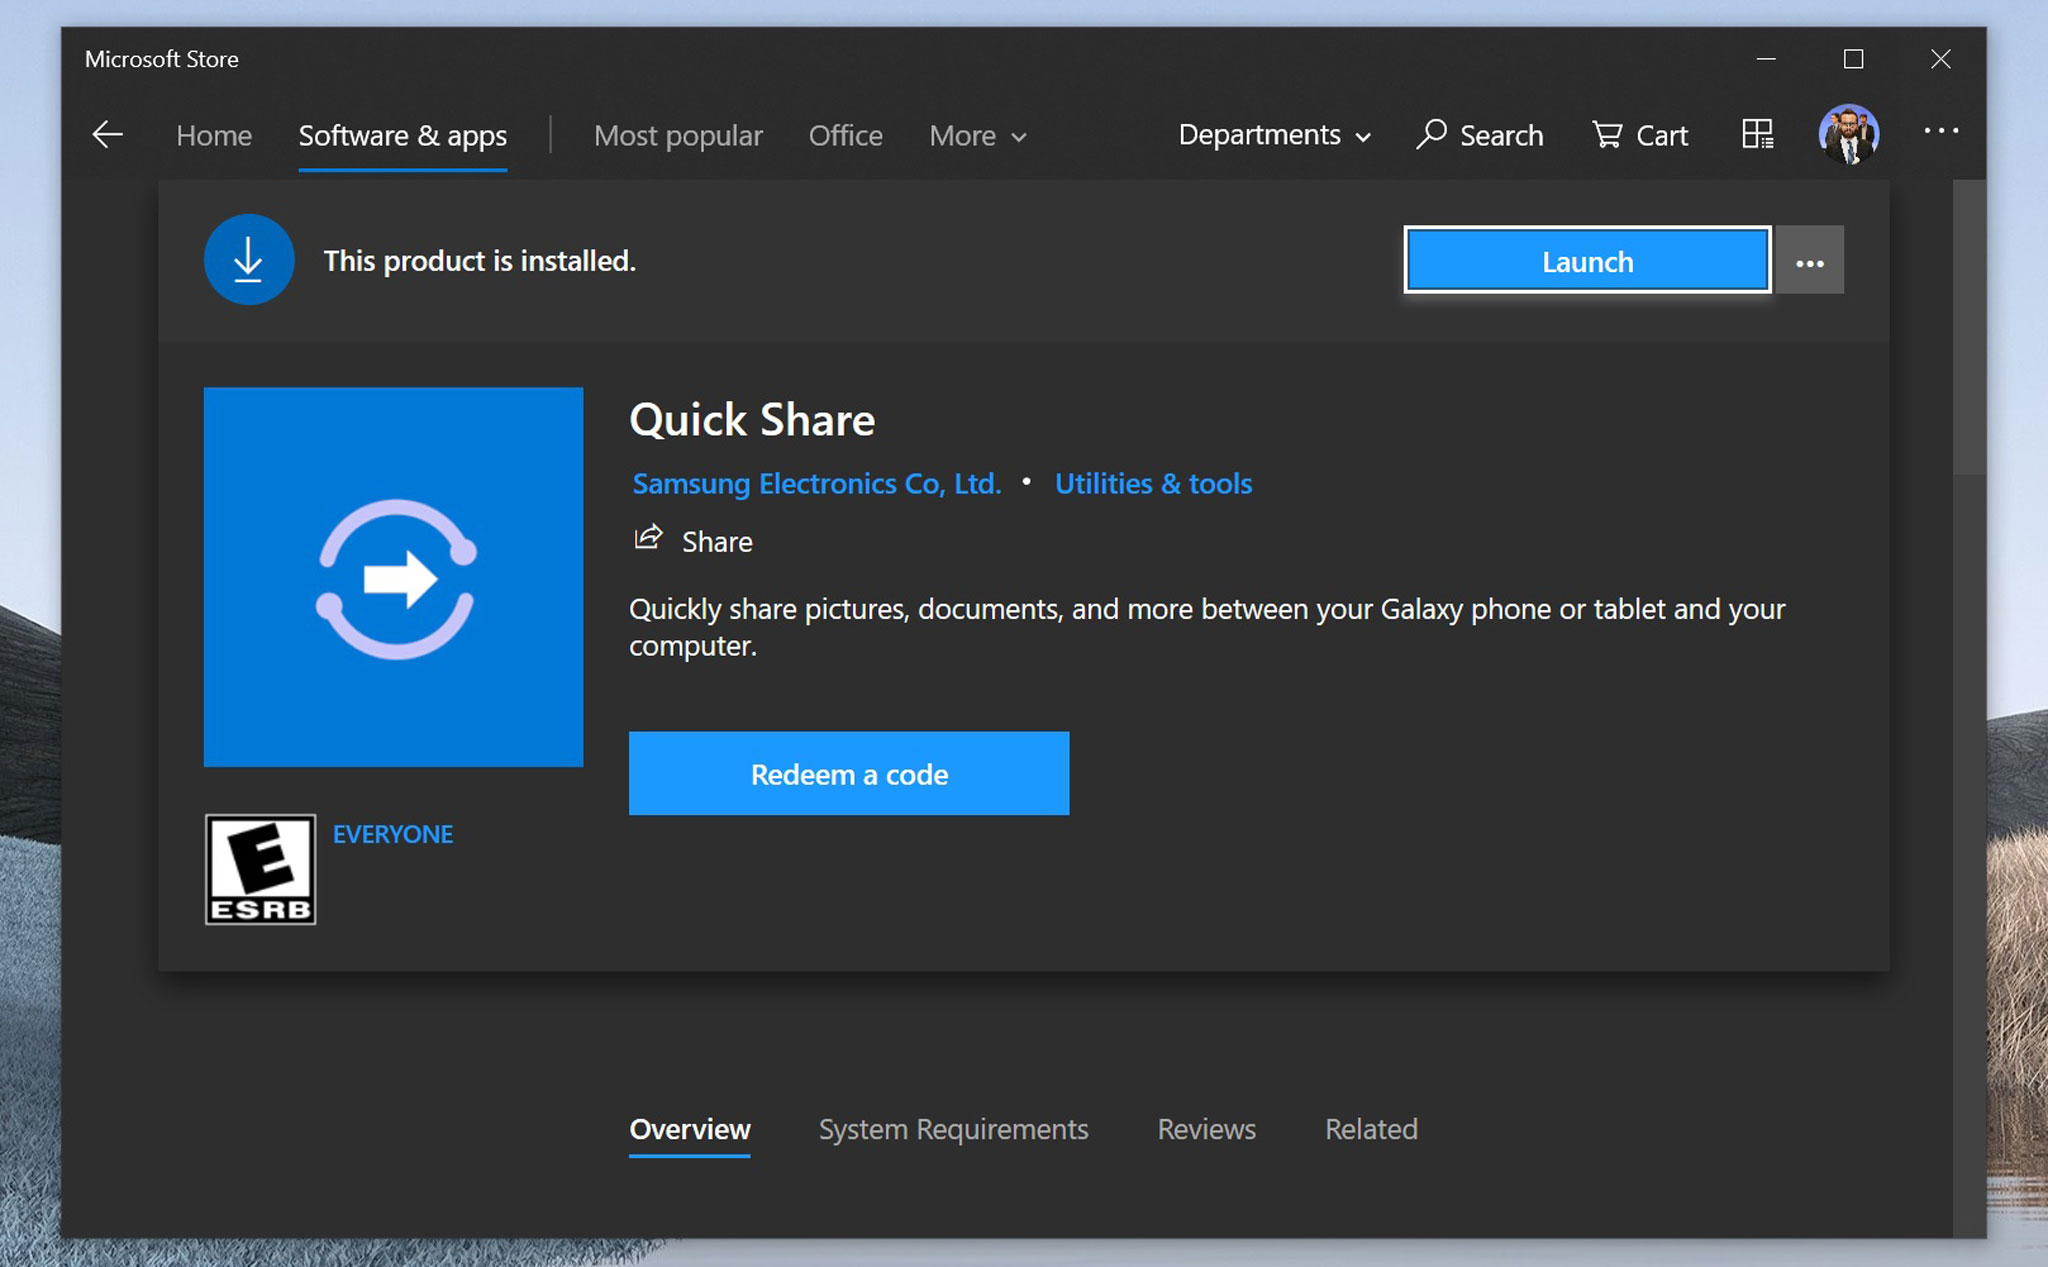Screen dimensions: 2048x1267
Task: Click the Quick Share app icon thumbnail
Action: click(393, 577)
